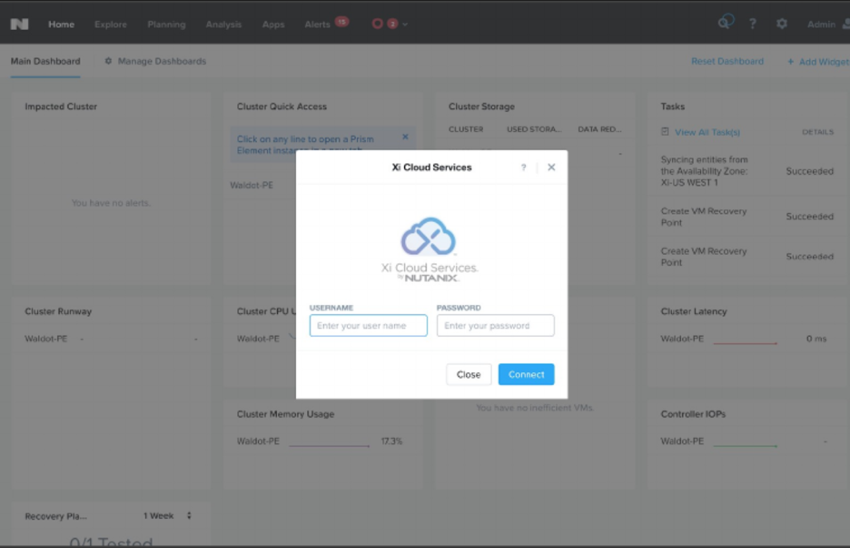Click the help question mark in top bar
Image resolution: width=852 pixels, height=550 pixels.
(753, 24)
